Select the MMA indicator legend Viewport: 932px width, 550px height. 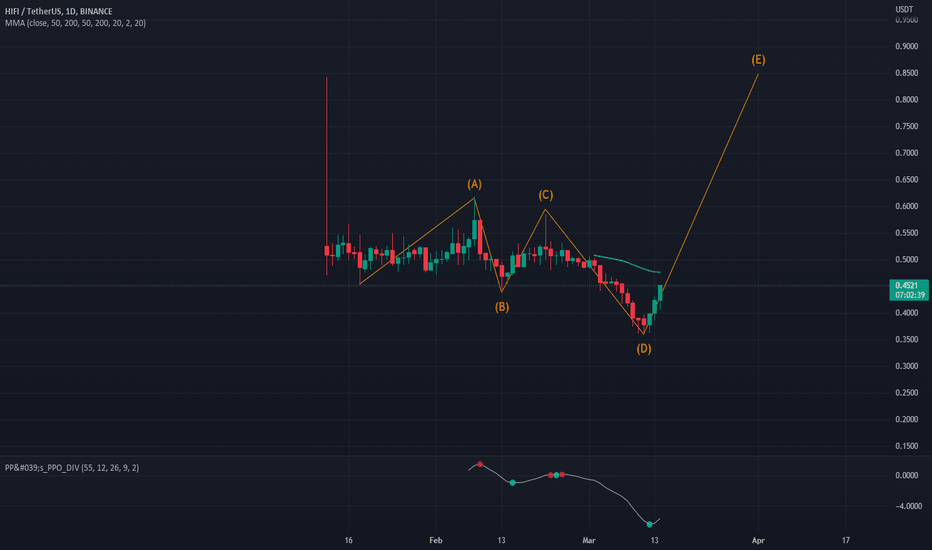coord(75,23)
